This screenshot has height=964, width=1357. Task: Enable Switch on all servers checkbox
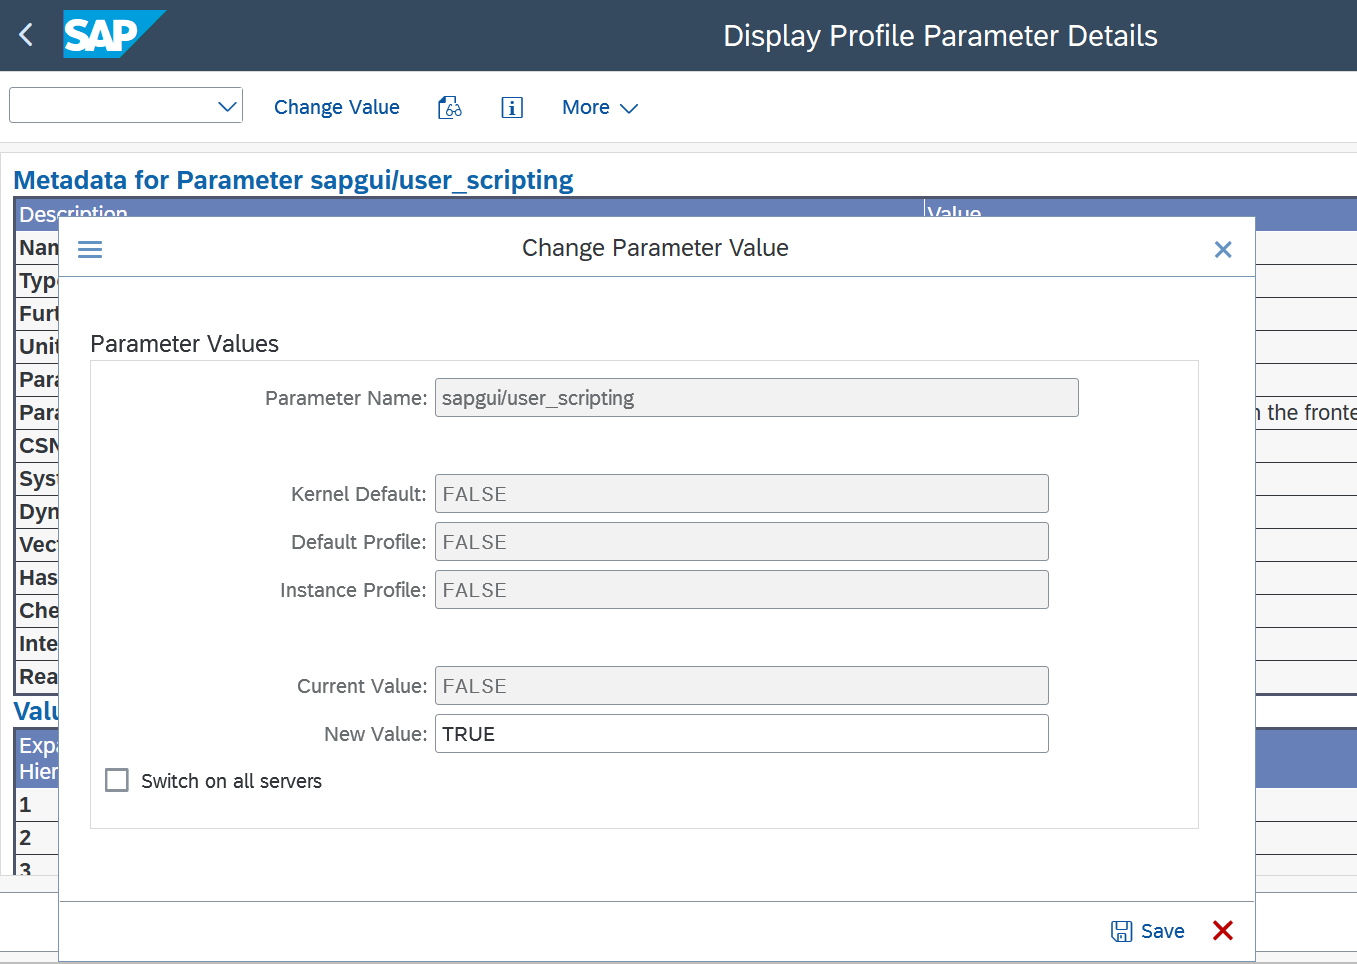pos(117,780)
